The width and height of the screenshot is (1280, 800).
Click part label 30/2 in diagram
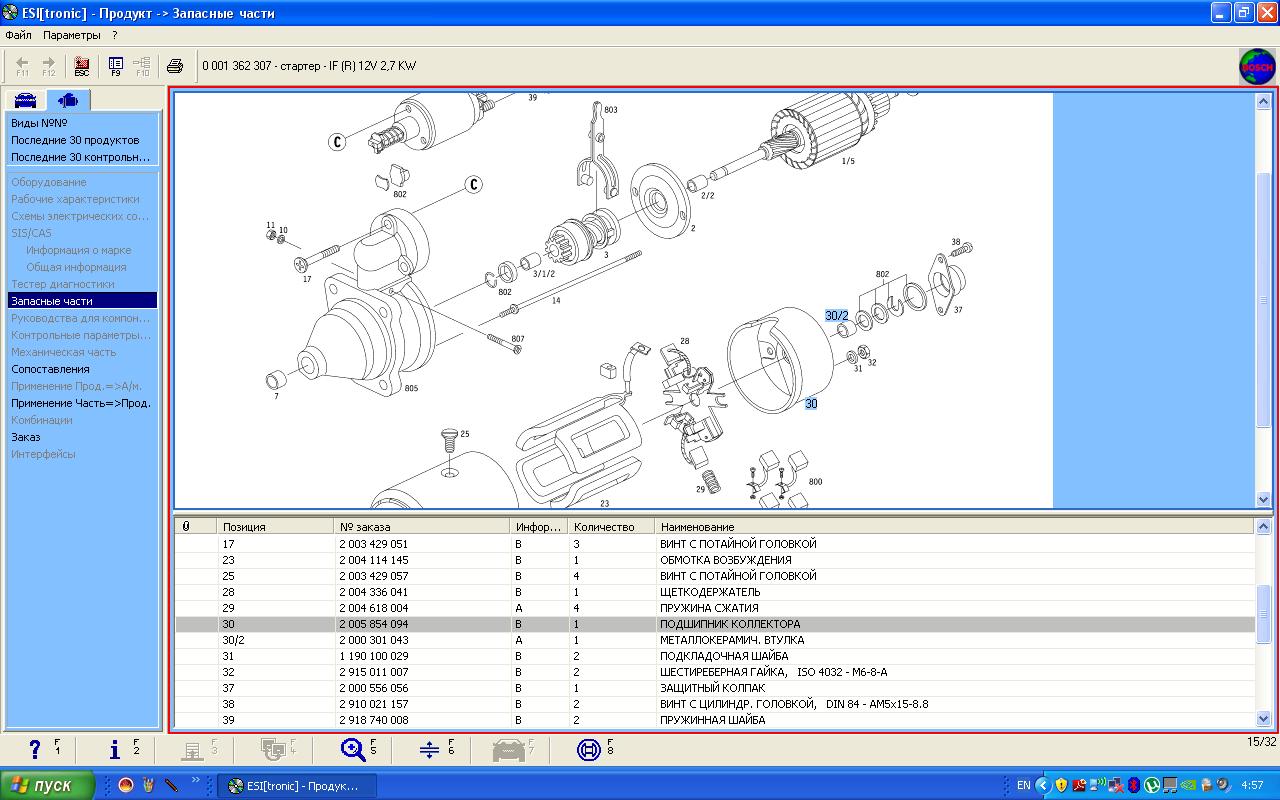click(x=836, y=316)
